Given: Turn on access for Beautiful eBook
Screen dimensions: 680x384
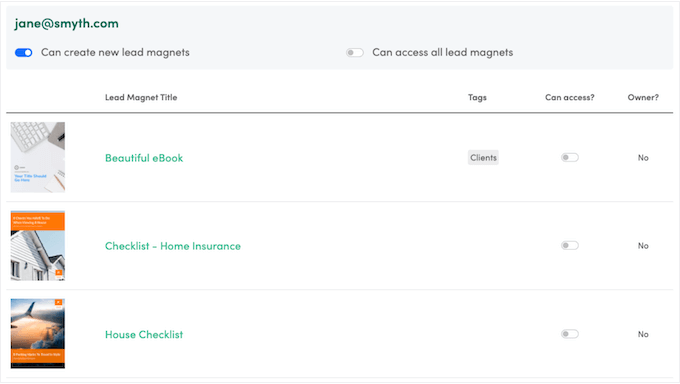Looking at the screenshot, I should pos(569,158).
